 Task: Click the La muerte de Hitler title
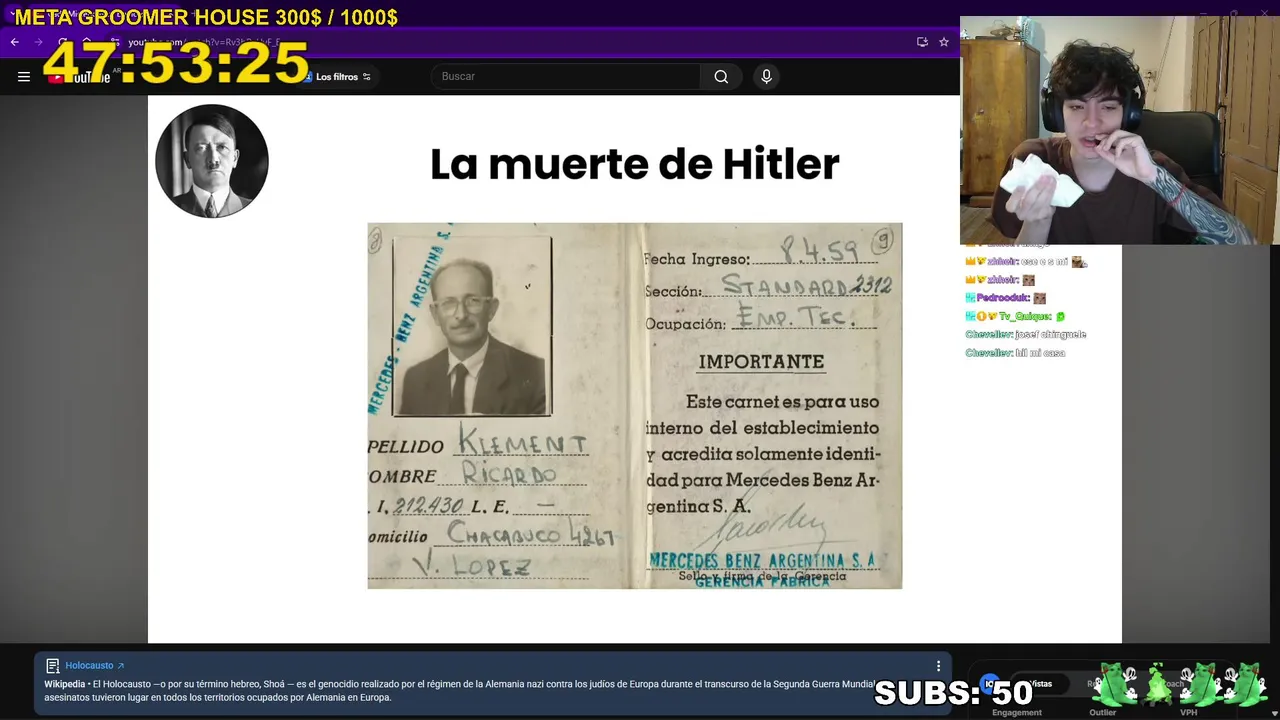tap(634, 164)
